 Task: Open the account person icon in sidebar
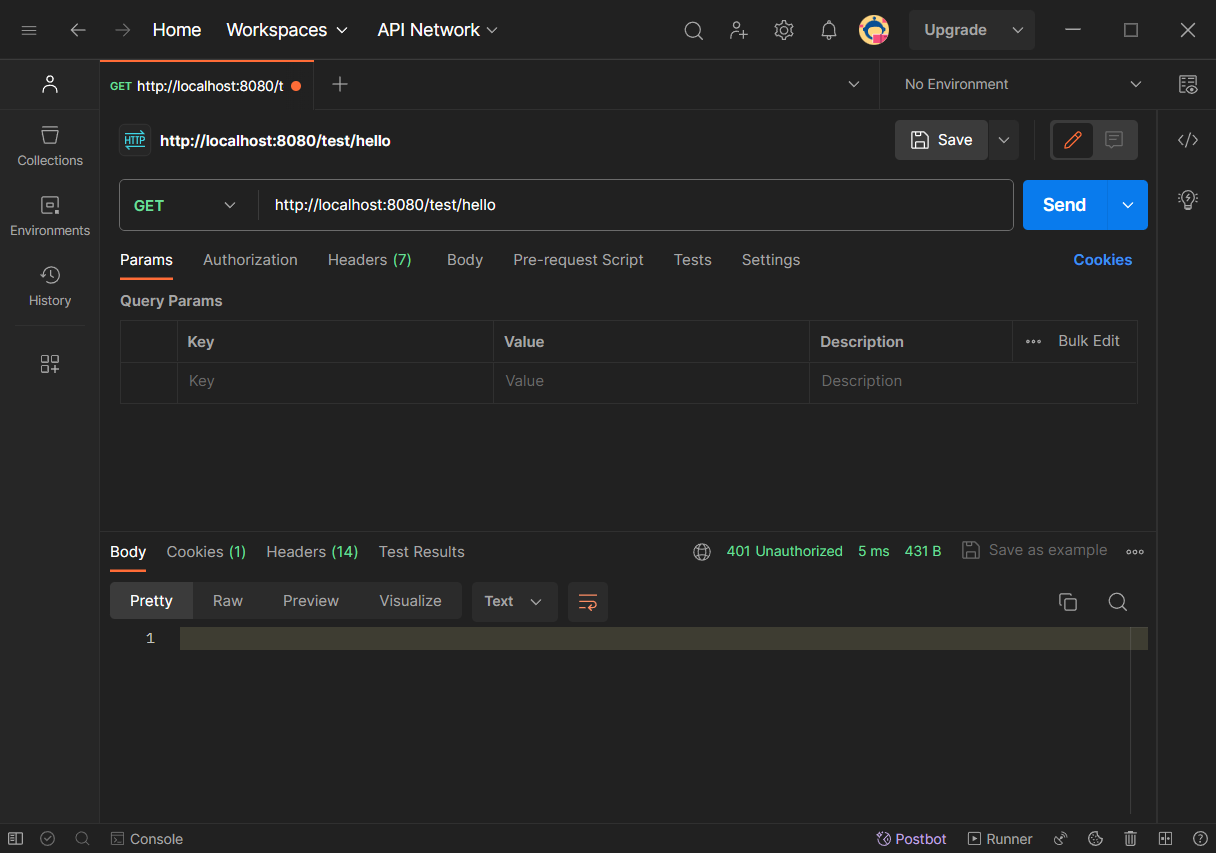tap(50, 84)
